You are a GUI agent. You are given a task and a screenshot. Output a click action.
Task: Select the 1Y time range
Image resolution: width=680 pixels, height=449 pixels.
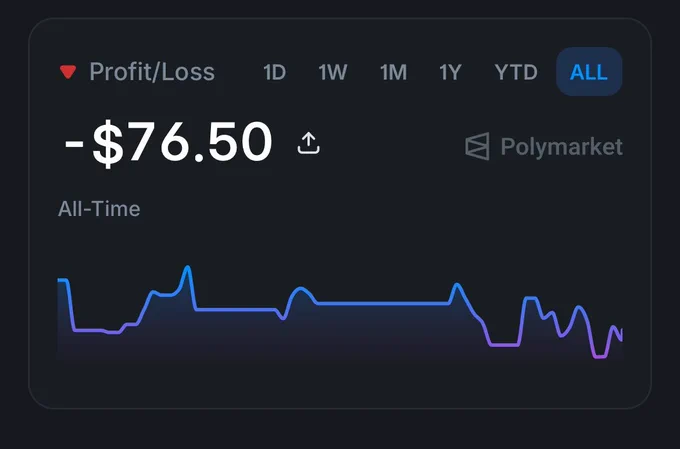[x=450, y=72]
